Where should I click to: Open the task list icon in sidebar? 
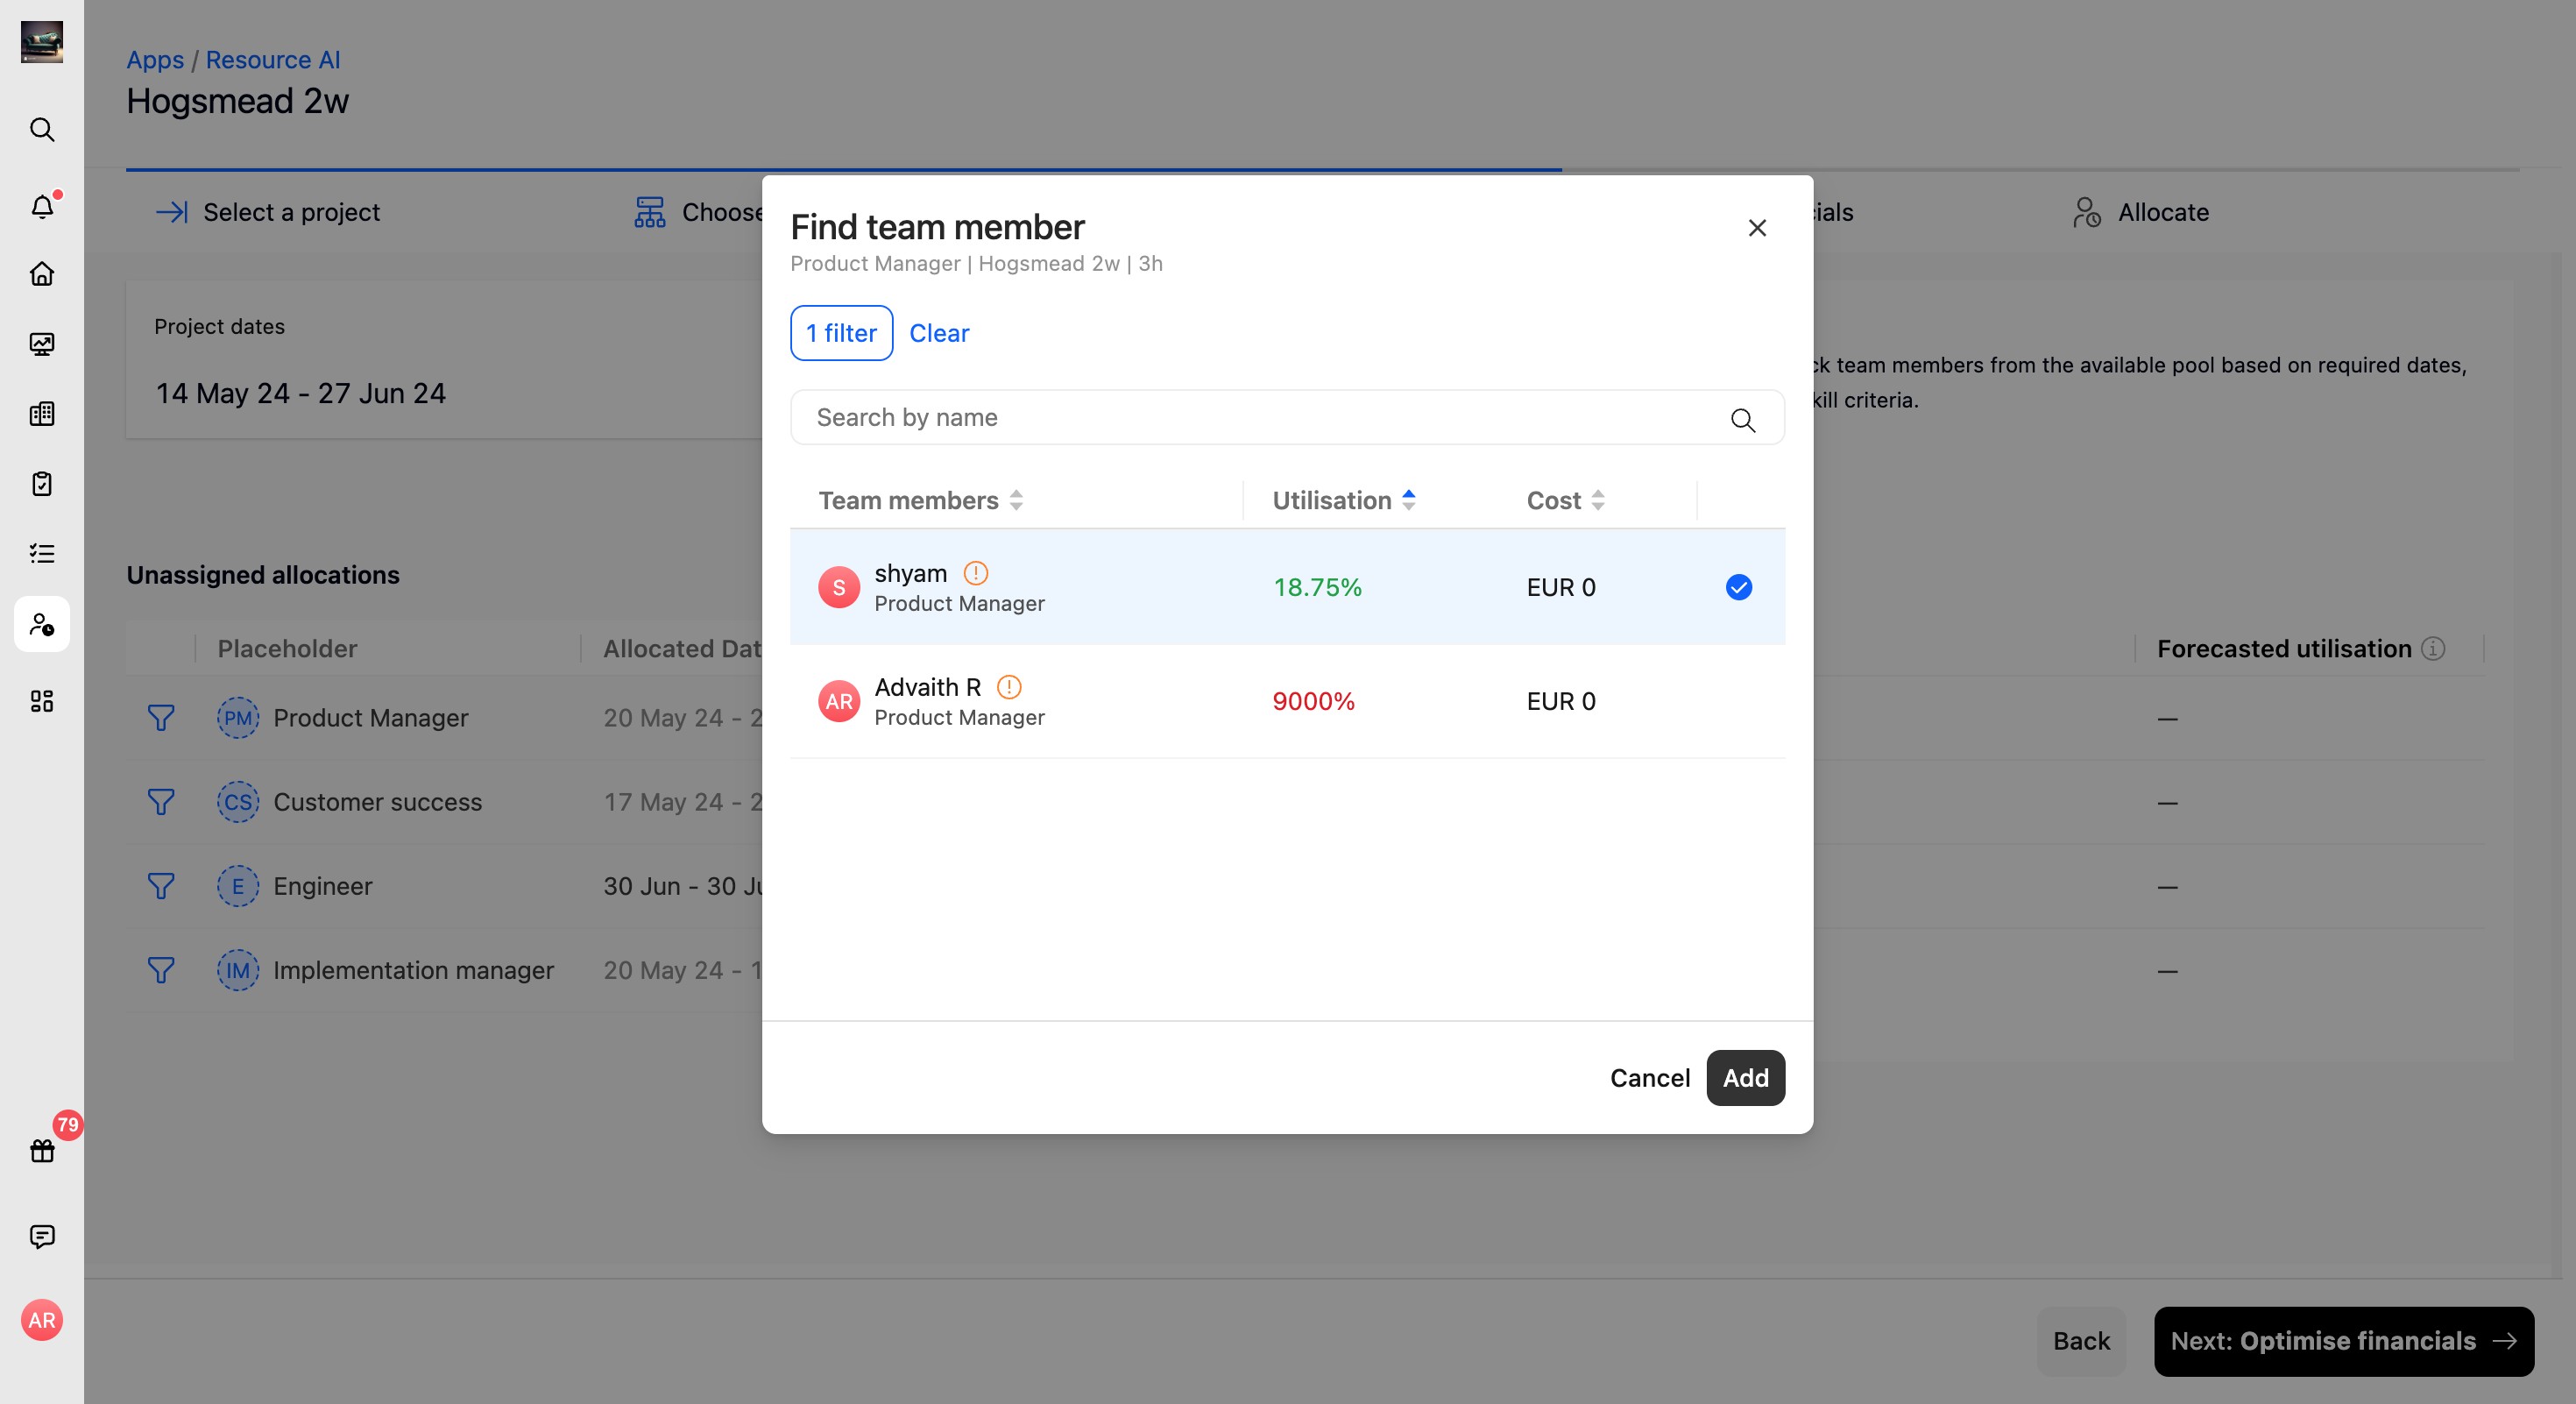click(42, 554)
